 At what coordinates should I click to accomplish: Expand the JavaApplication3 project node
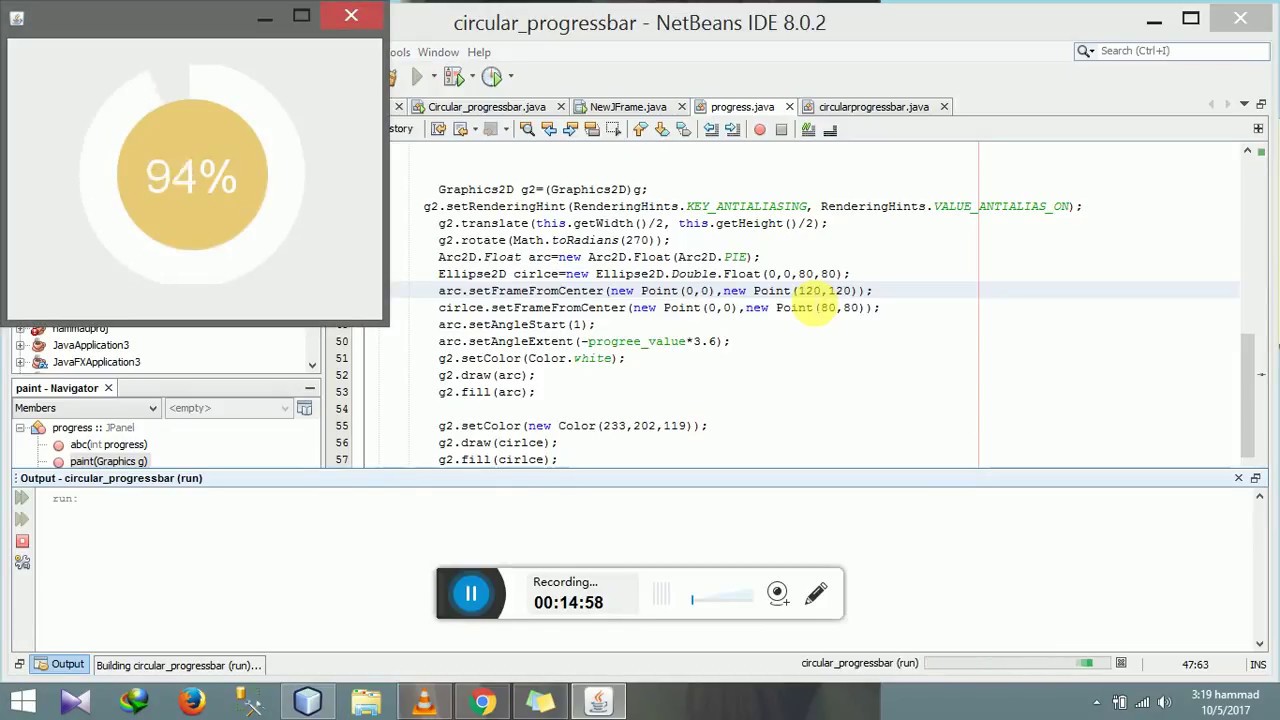pos(20,345)
